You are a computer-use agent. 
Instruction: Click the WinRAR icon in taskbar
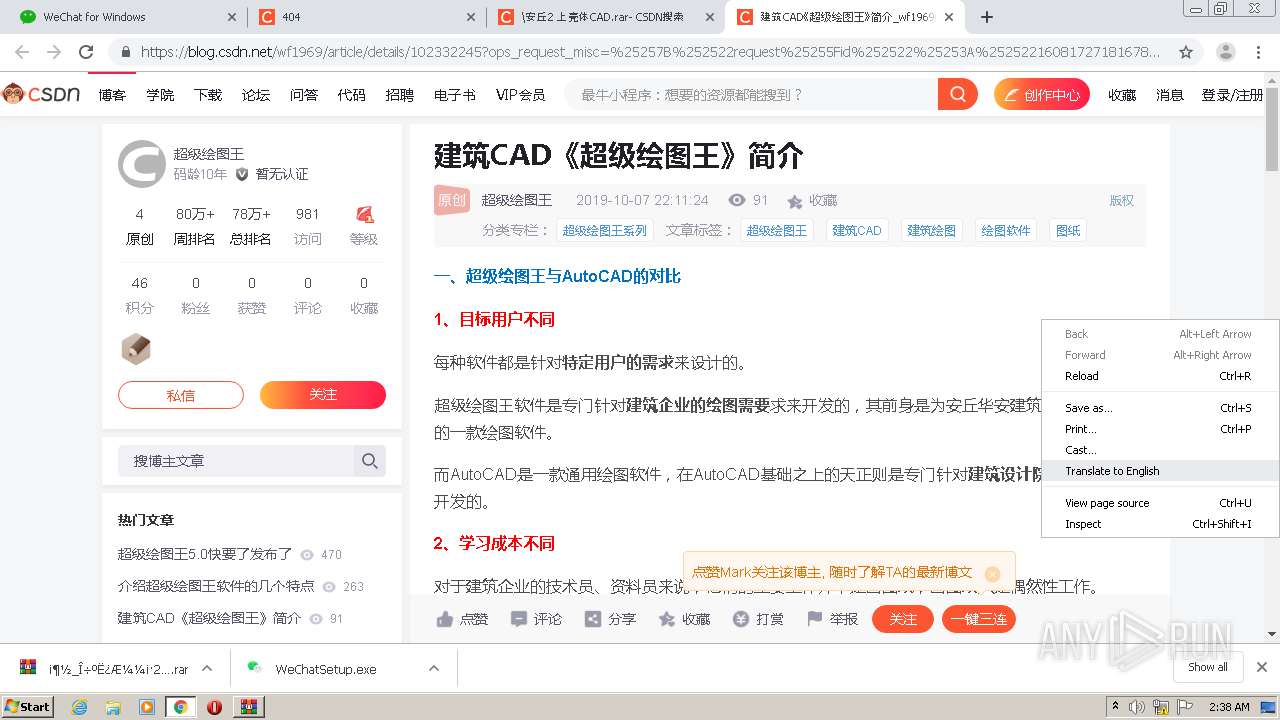point(248,707)
